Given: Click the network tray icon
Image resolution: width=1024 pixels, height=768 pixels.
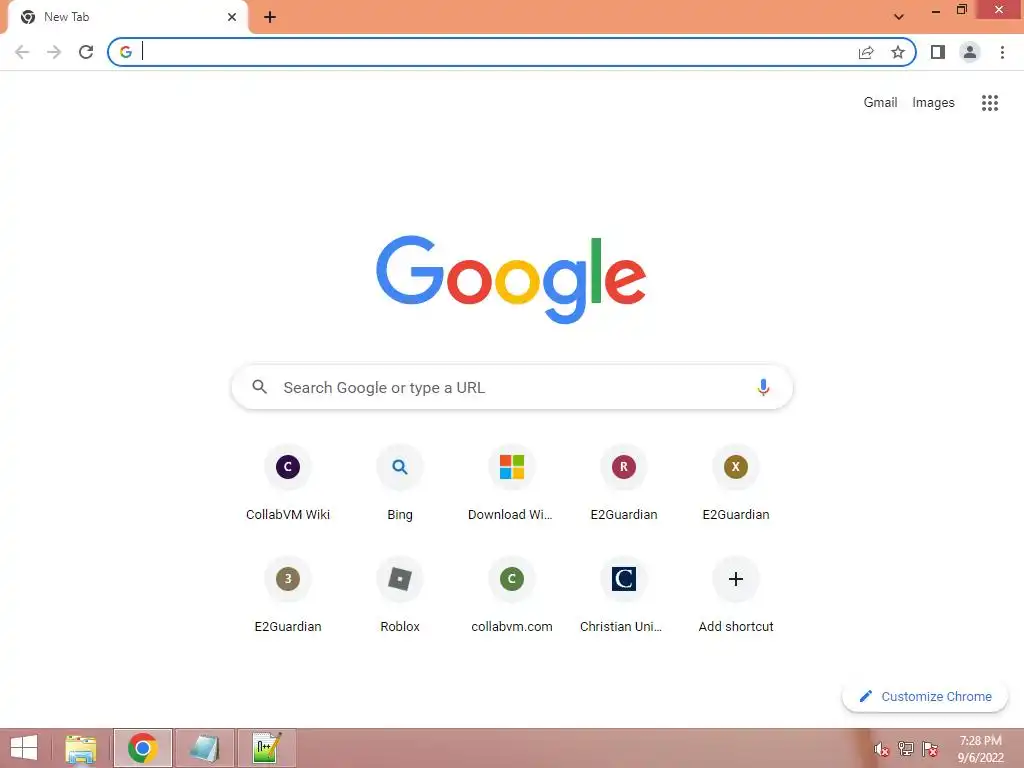Looking at the screenshot, I should click(906, 749).
